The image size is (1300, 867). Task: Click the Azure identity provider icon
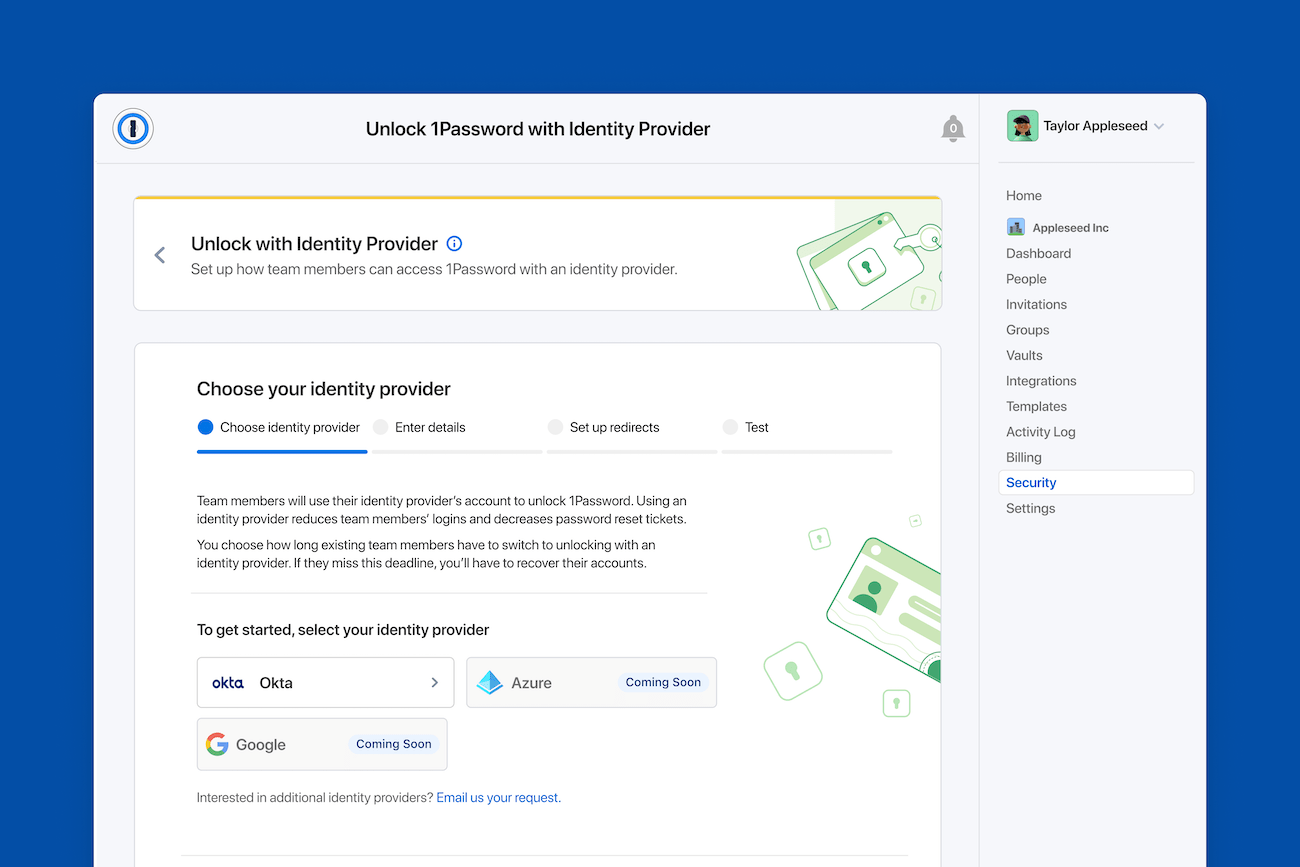[489, 682]
